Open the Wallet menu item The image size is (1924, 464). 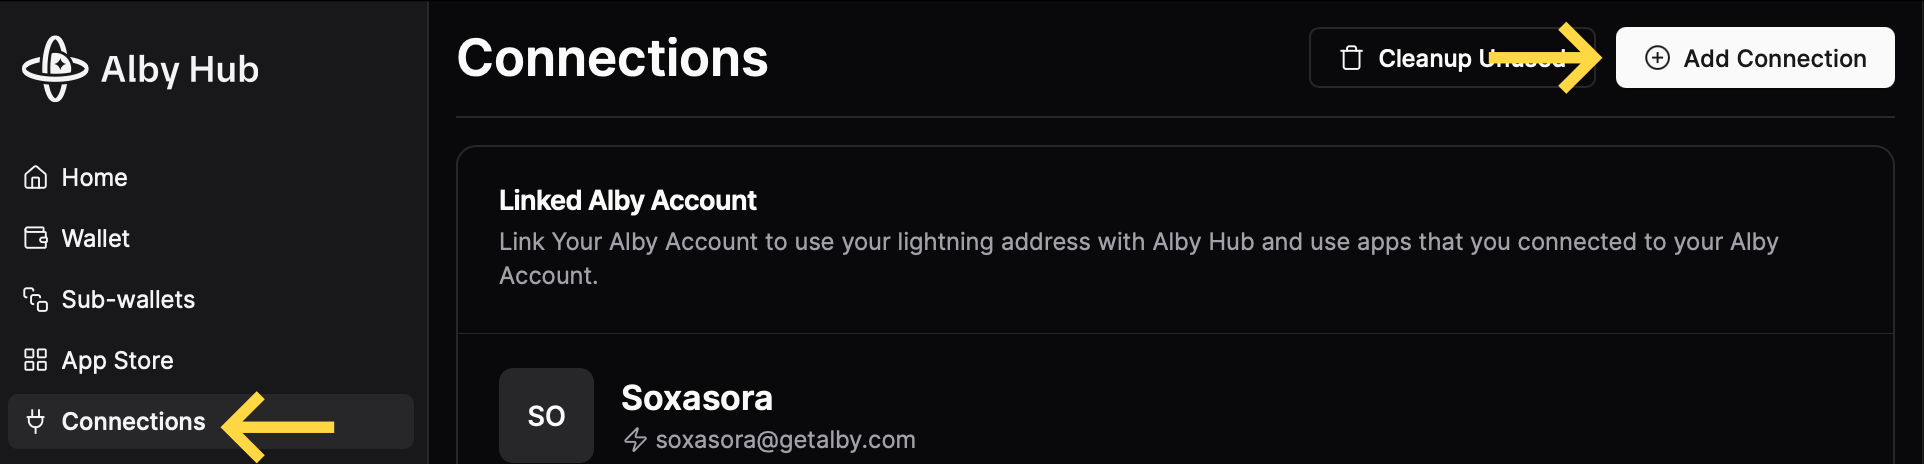[96, 239]
